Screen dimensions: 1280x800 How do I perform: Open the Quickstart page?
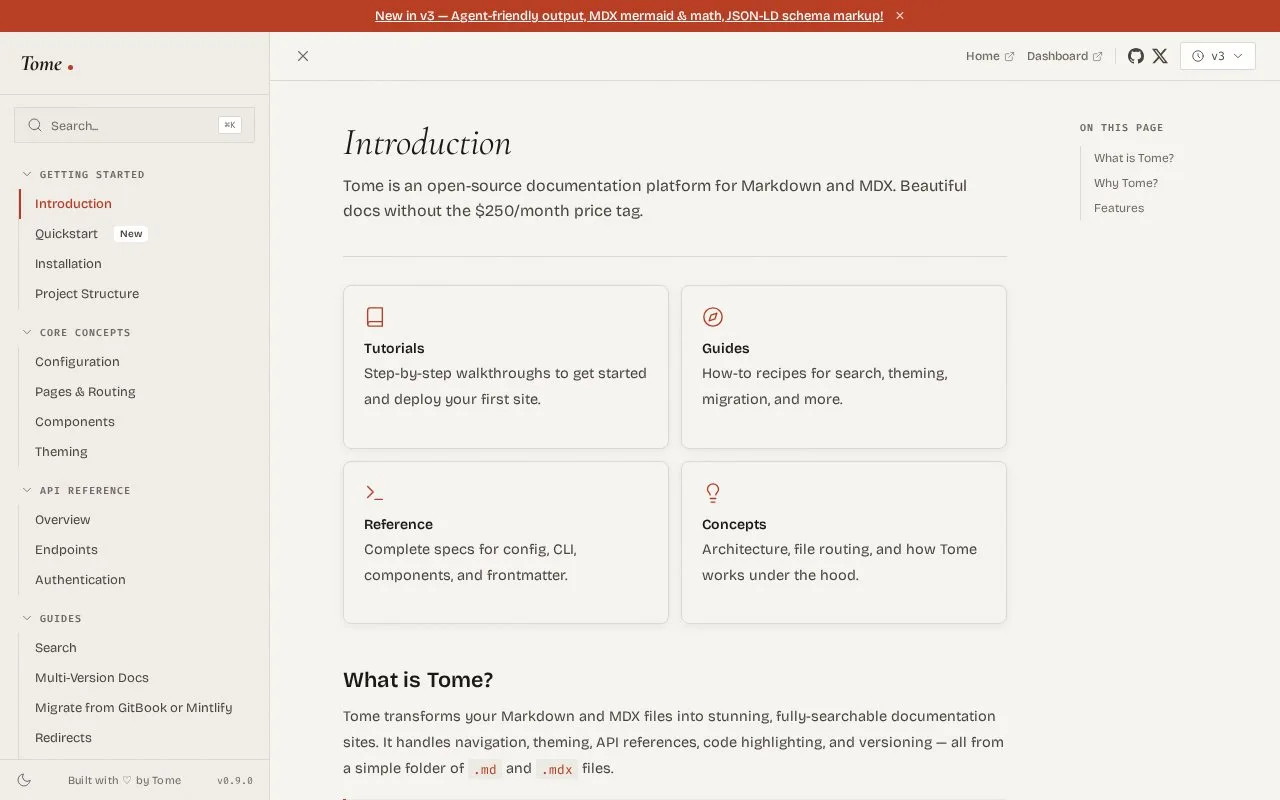(x=66, y=234)
